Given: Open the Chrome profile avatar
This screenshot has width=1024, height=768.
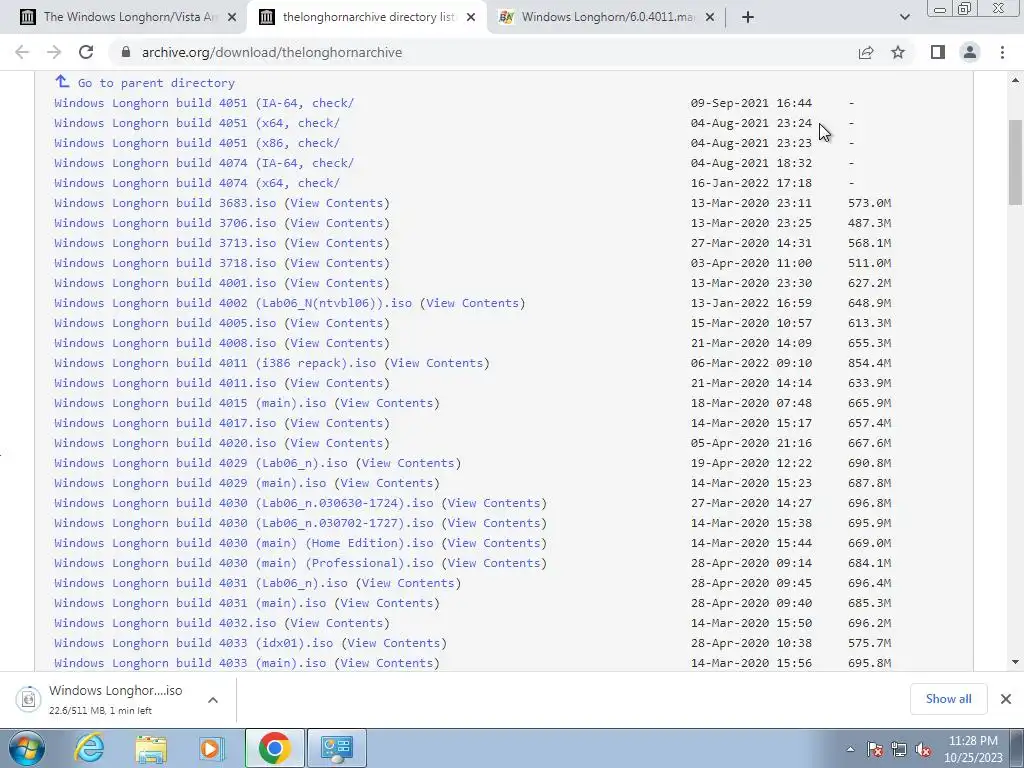Looking at the screenshot, I should [x=970, y=52].
